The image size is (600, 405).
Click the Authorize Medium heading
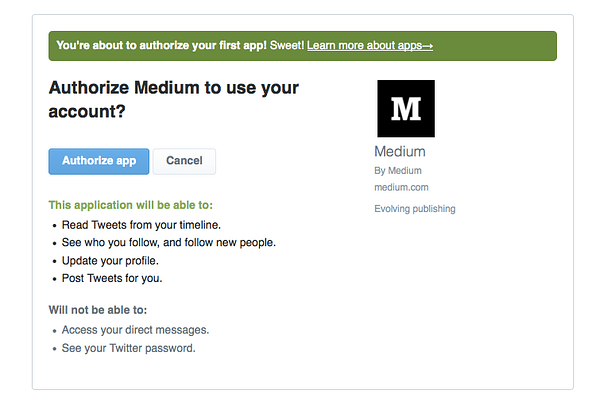pyautogui.click(x=173, y=99)
